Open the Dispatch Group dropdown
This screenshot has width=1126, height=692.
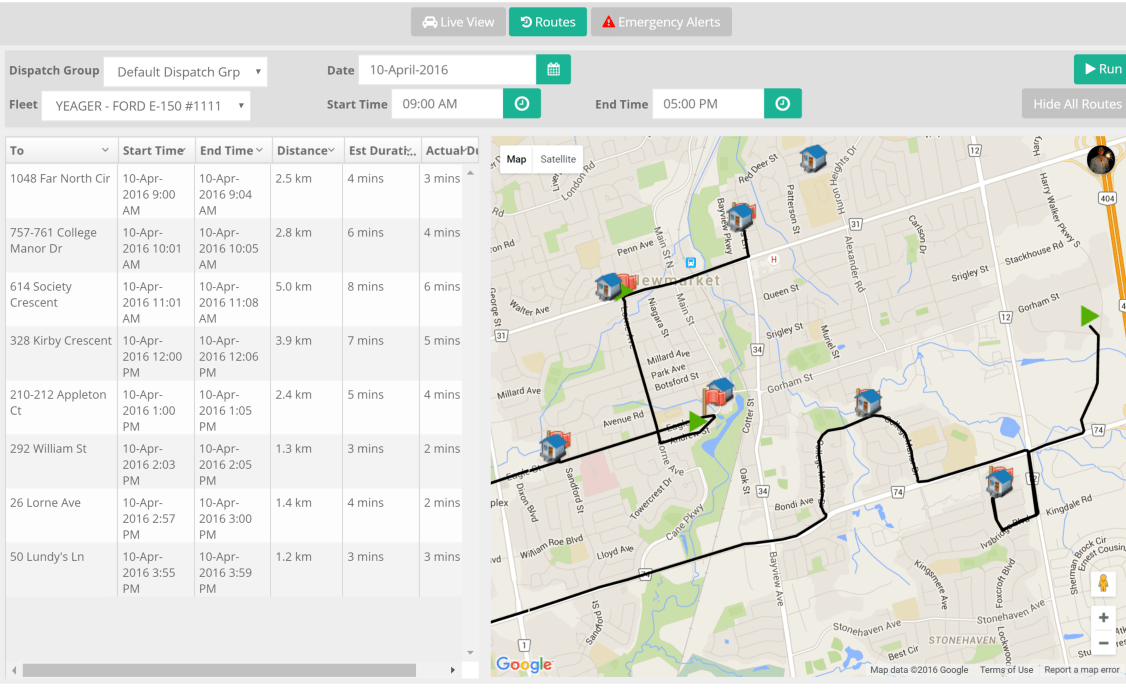(185, 71)
